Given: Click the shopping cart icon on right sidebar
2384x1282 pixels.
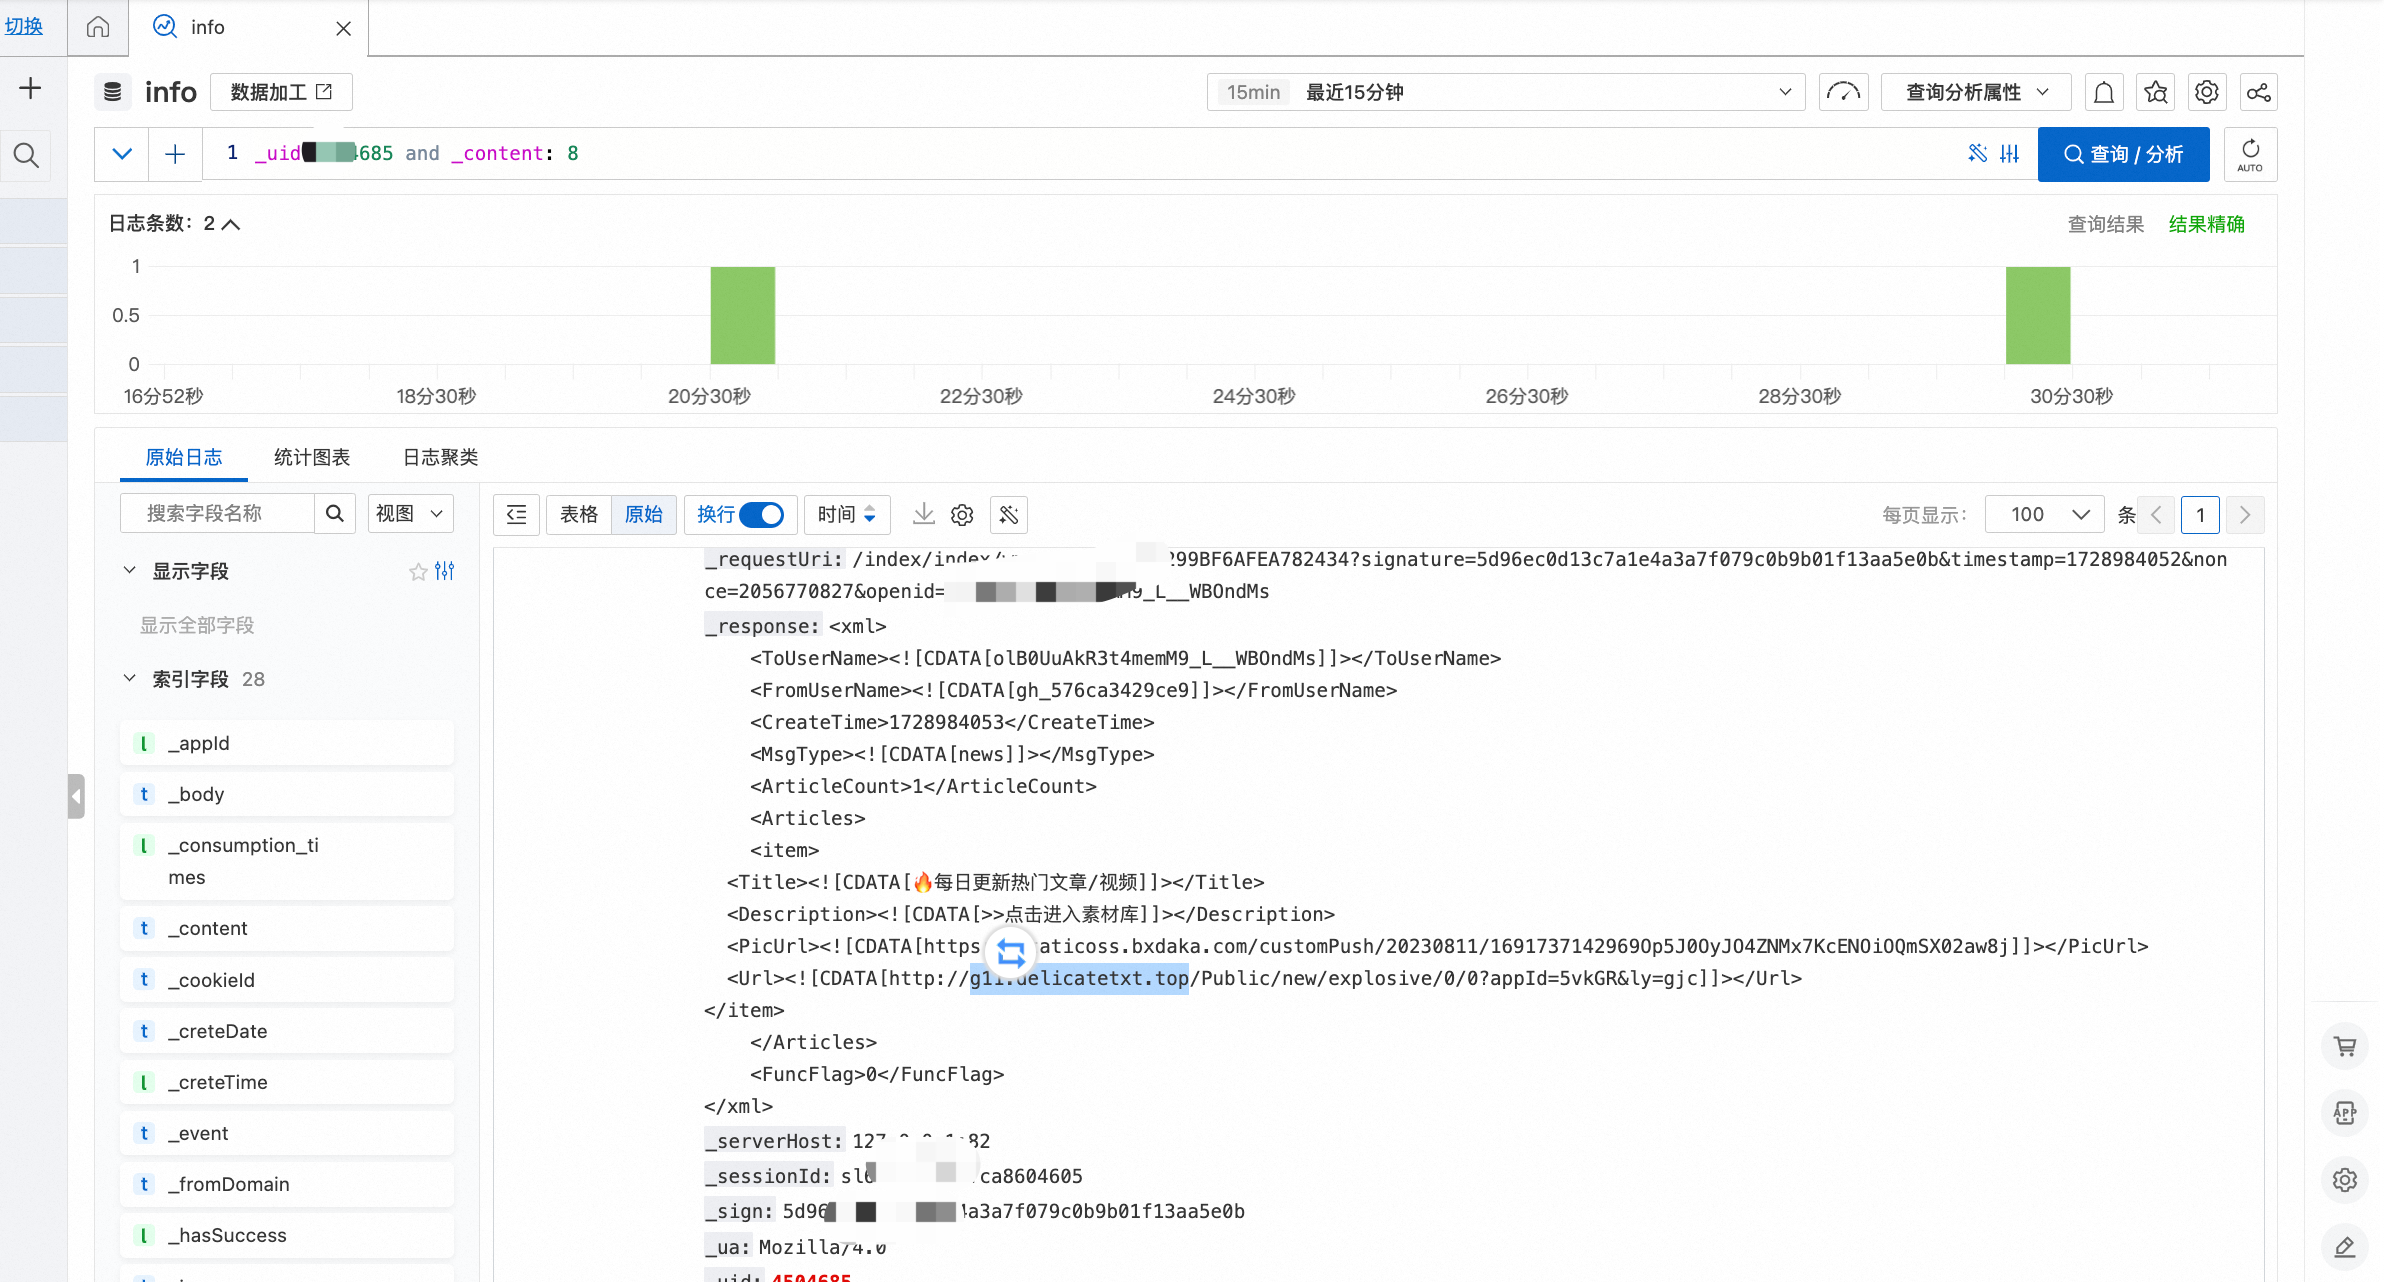Looking at the screenshot, I should (x=2345, y=1047).
